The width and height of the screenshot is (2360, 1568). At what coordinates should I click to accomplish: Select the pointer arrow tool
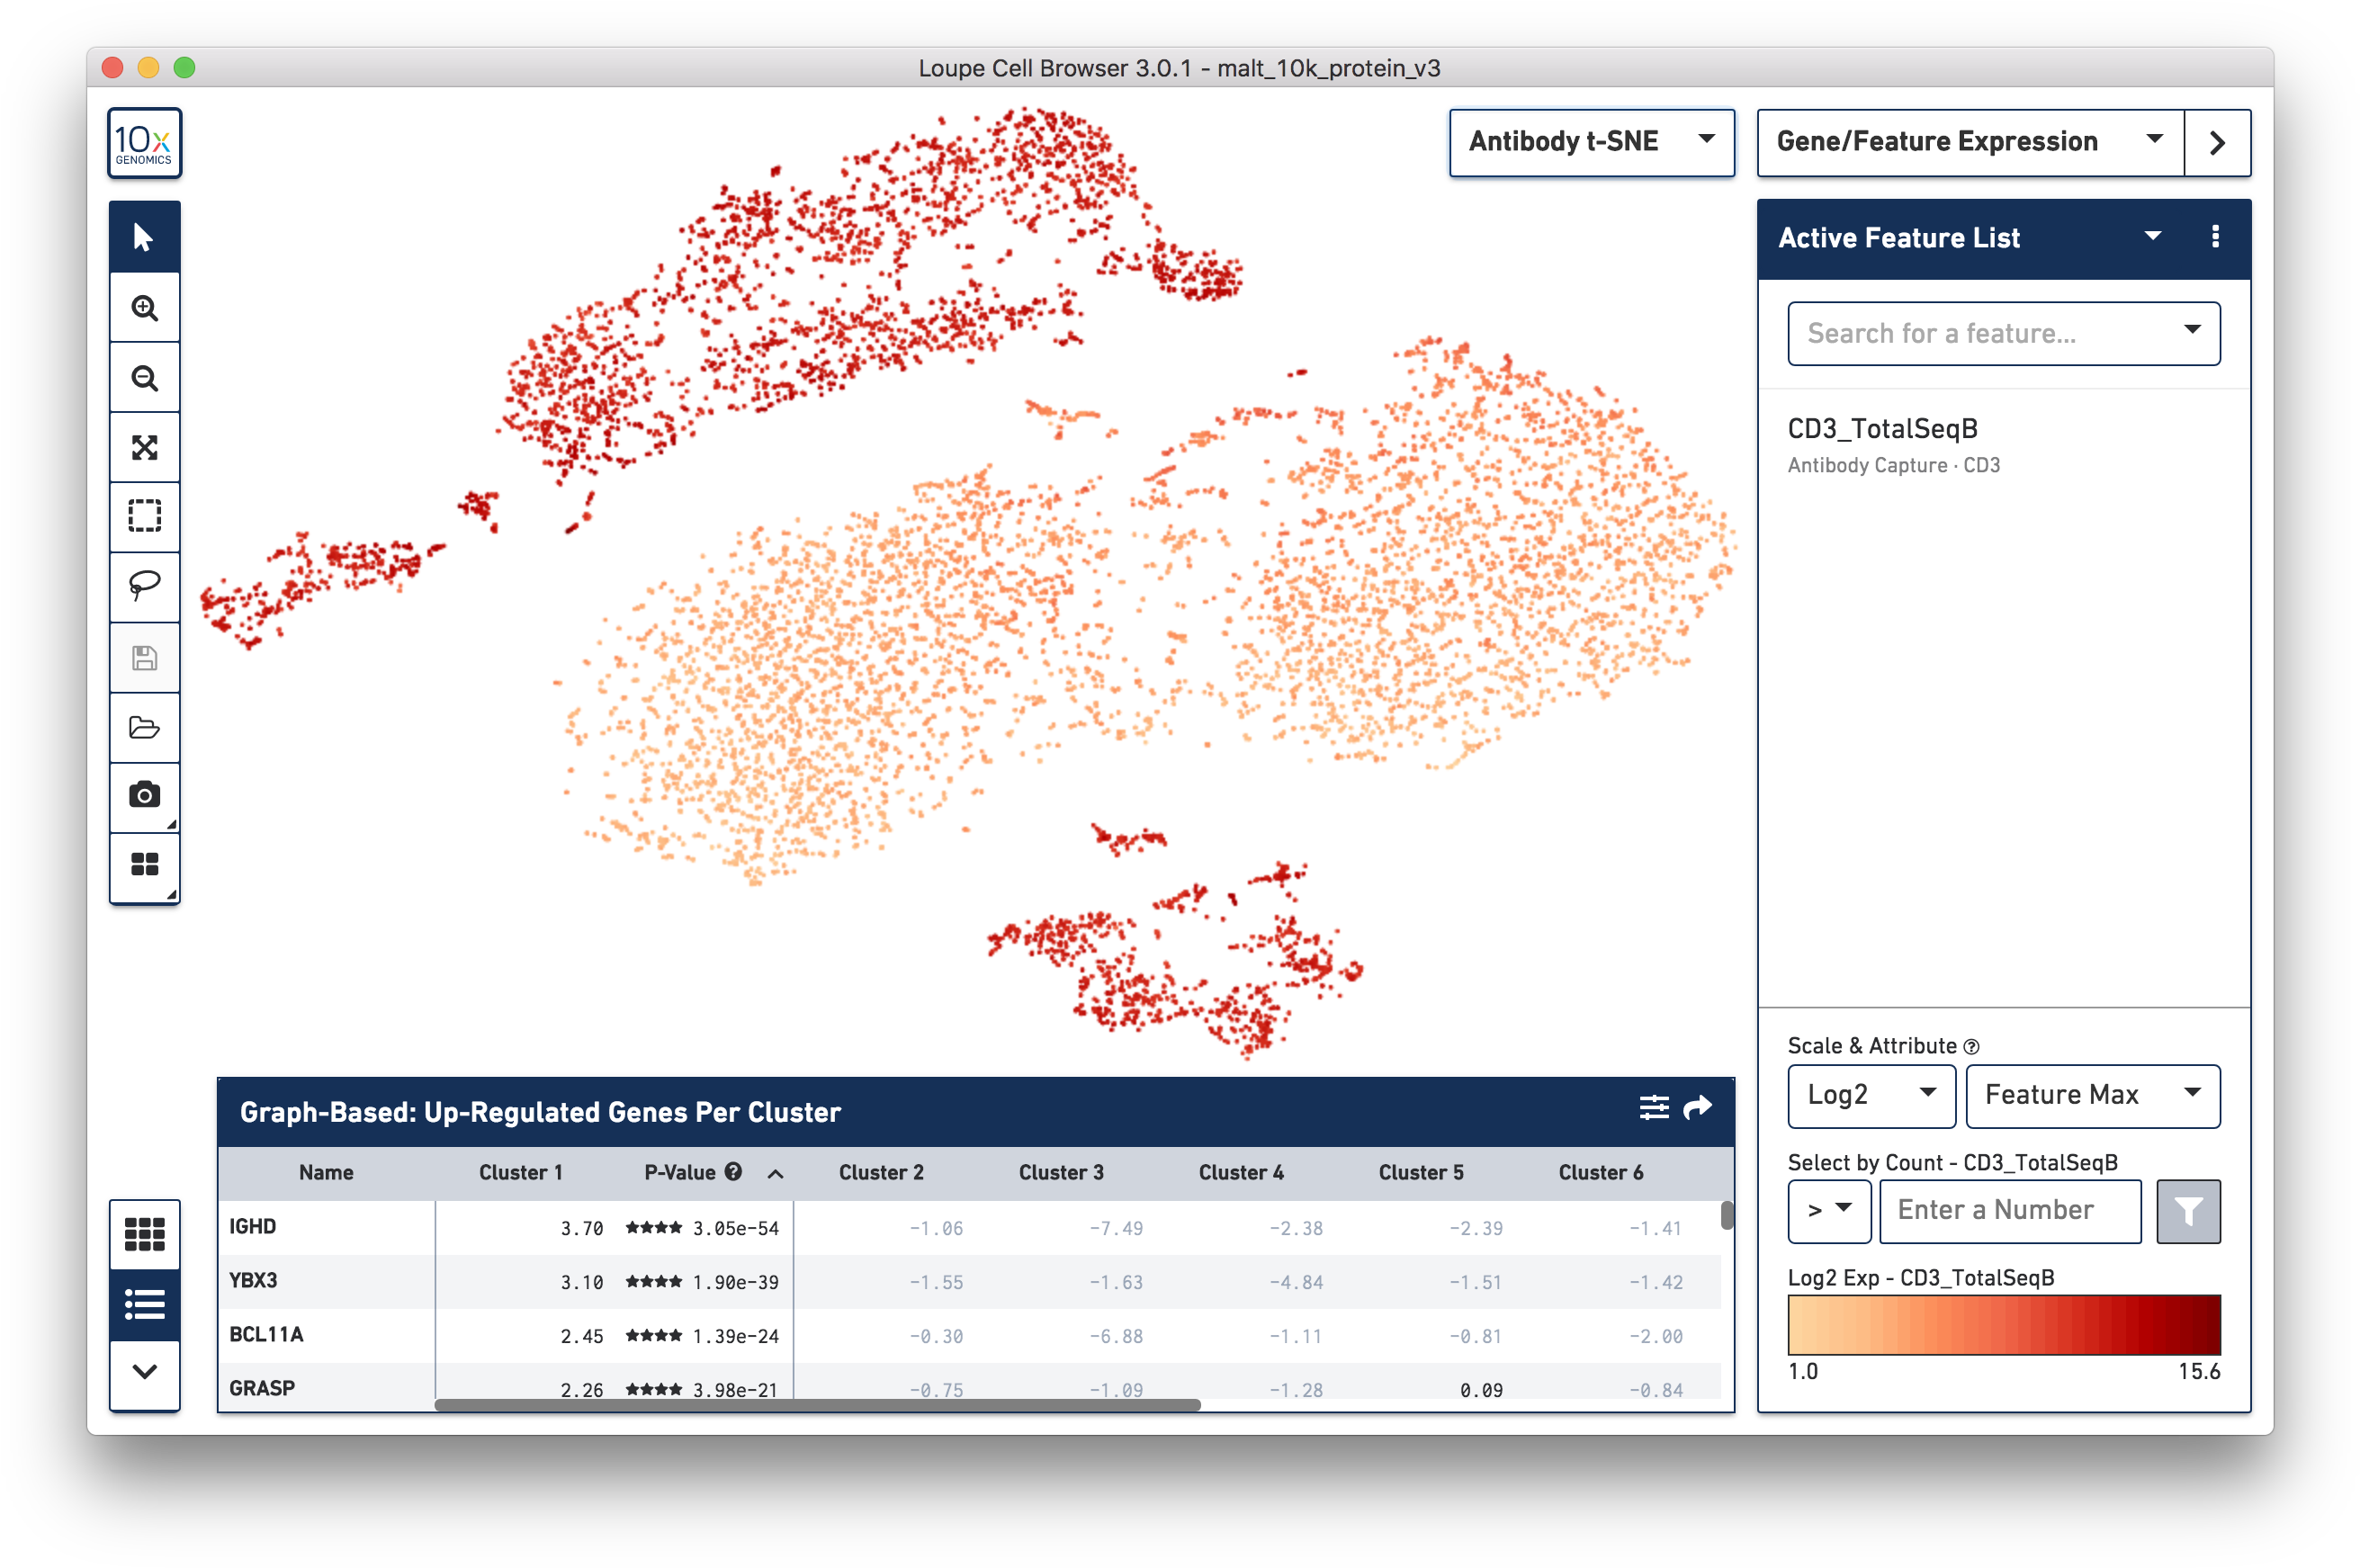click(x=144, y=237)
